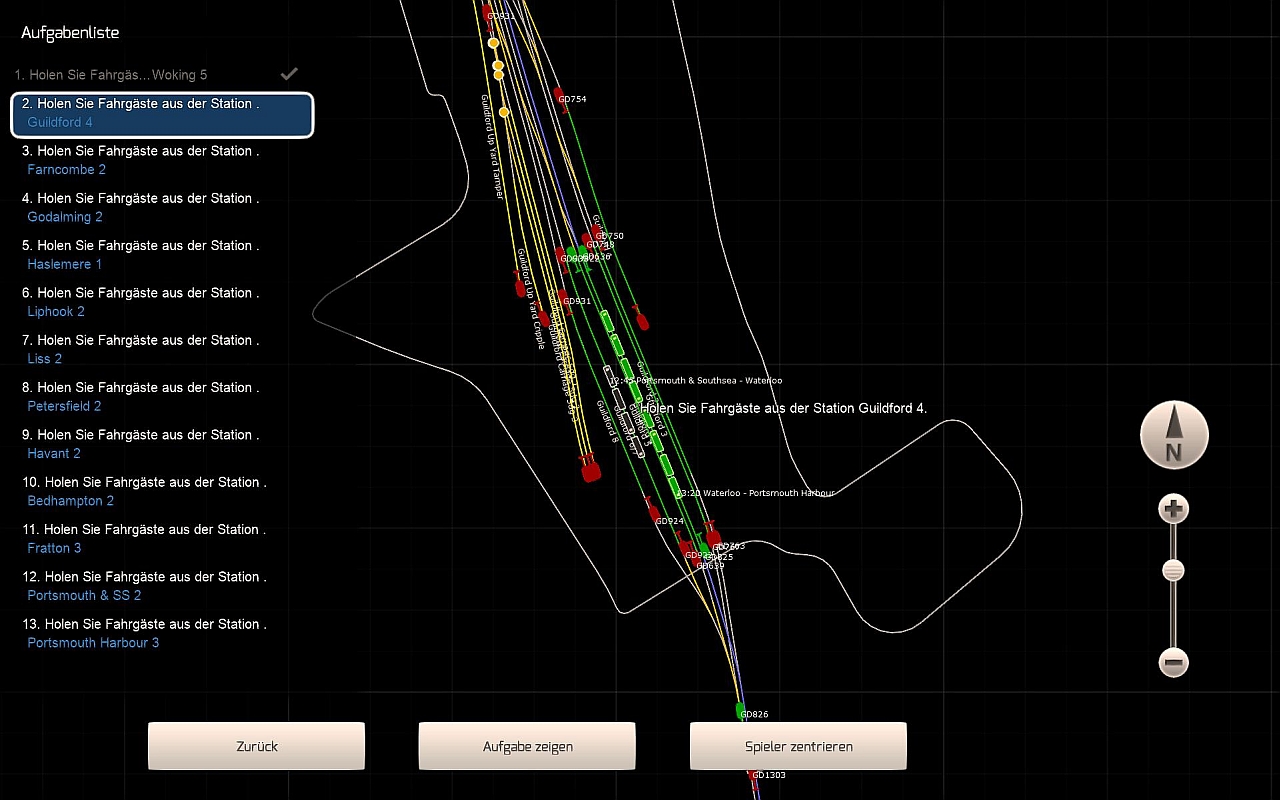Select task 6 Liphook 2
The height and width of the screenshot is (800, 1280).
[x=162, y=302]
